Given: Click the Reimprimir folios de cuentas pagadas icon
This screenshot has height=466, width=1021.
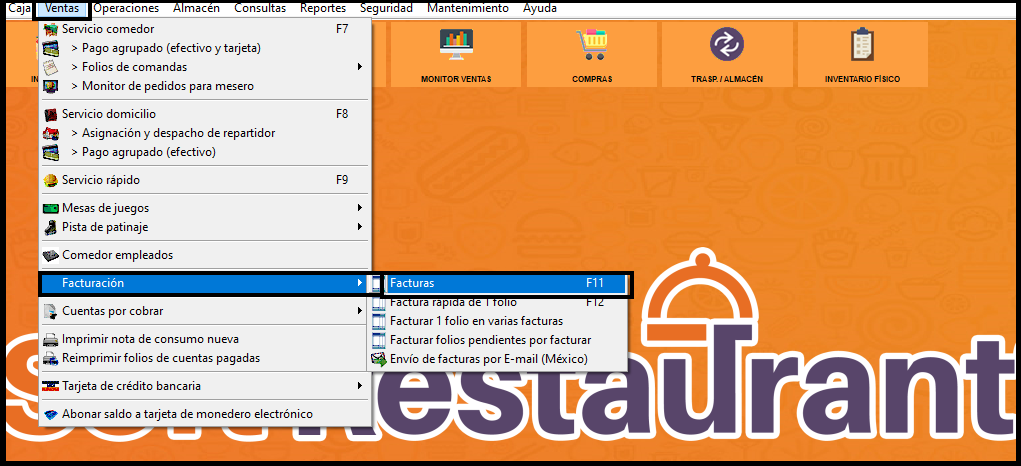Looking at the screenshot, I should [50, 359].
